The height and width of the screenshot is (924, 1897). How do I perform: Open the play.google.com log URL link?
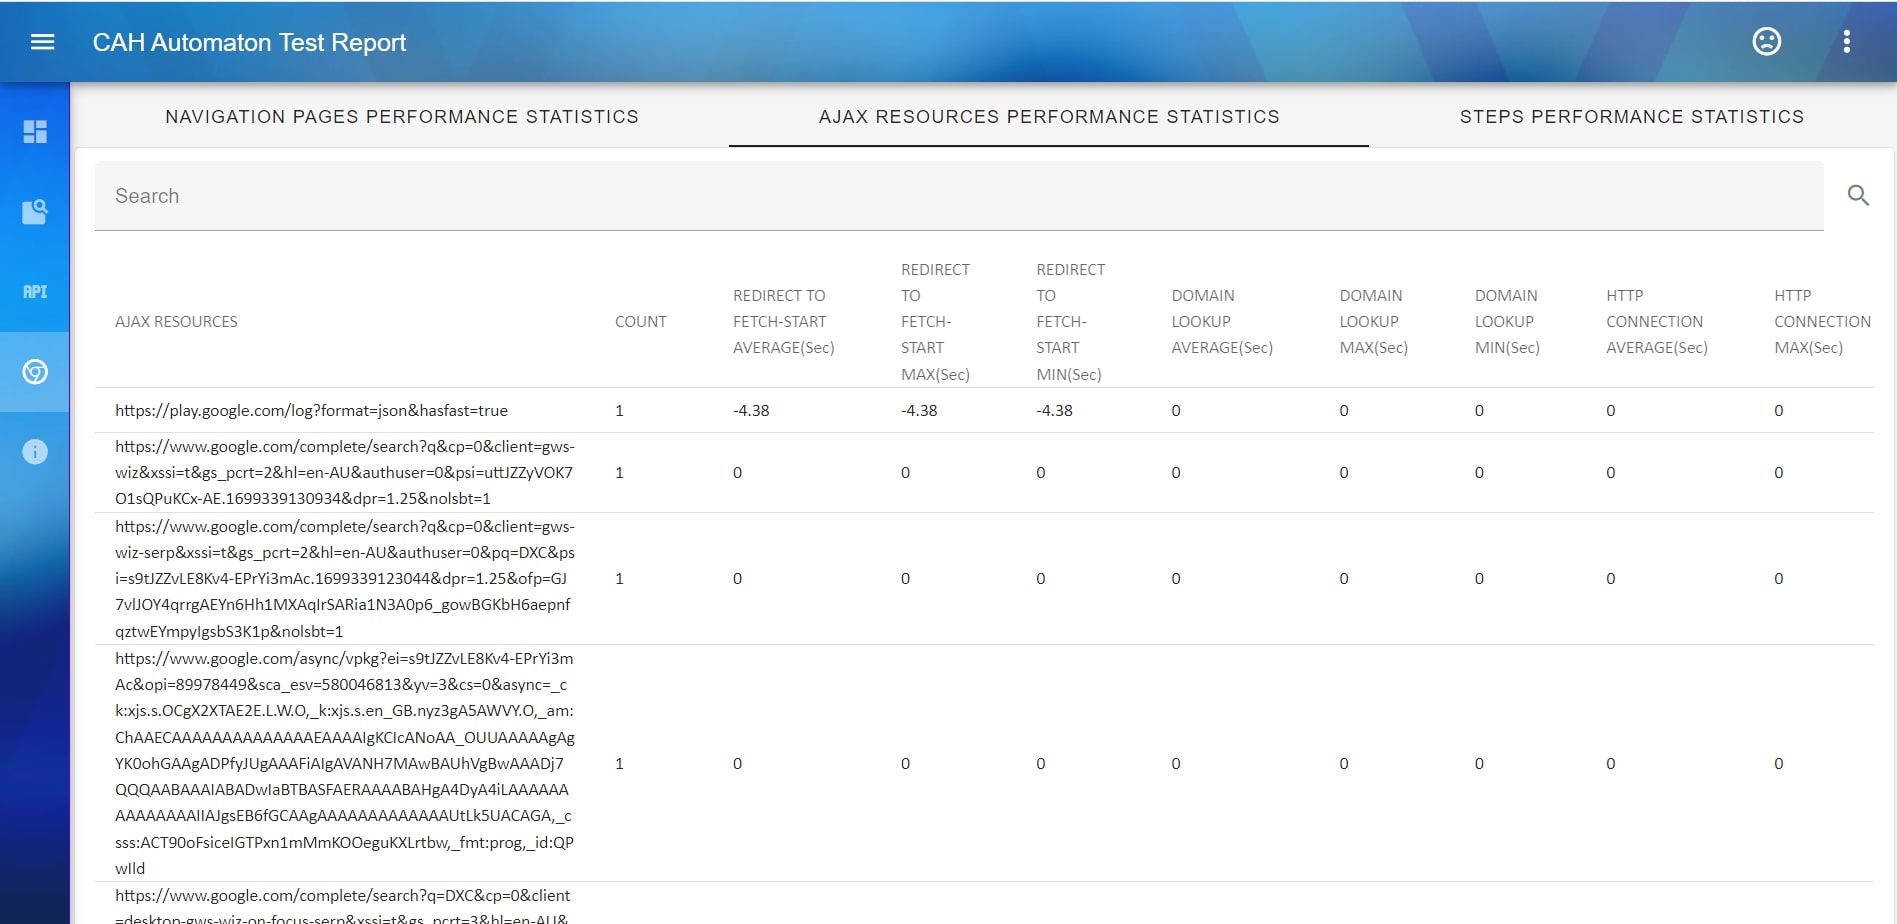click(x=311, y=410)
